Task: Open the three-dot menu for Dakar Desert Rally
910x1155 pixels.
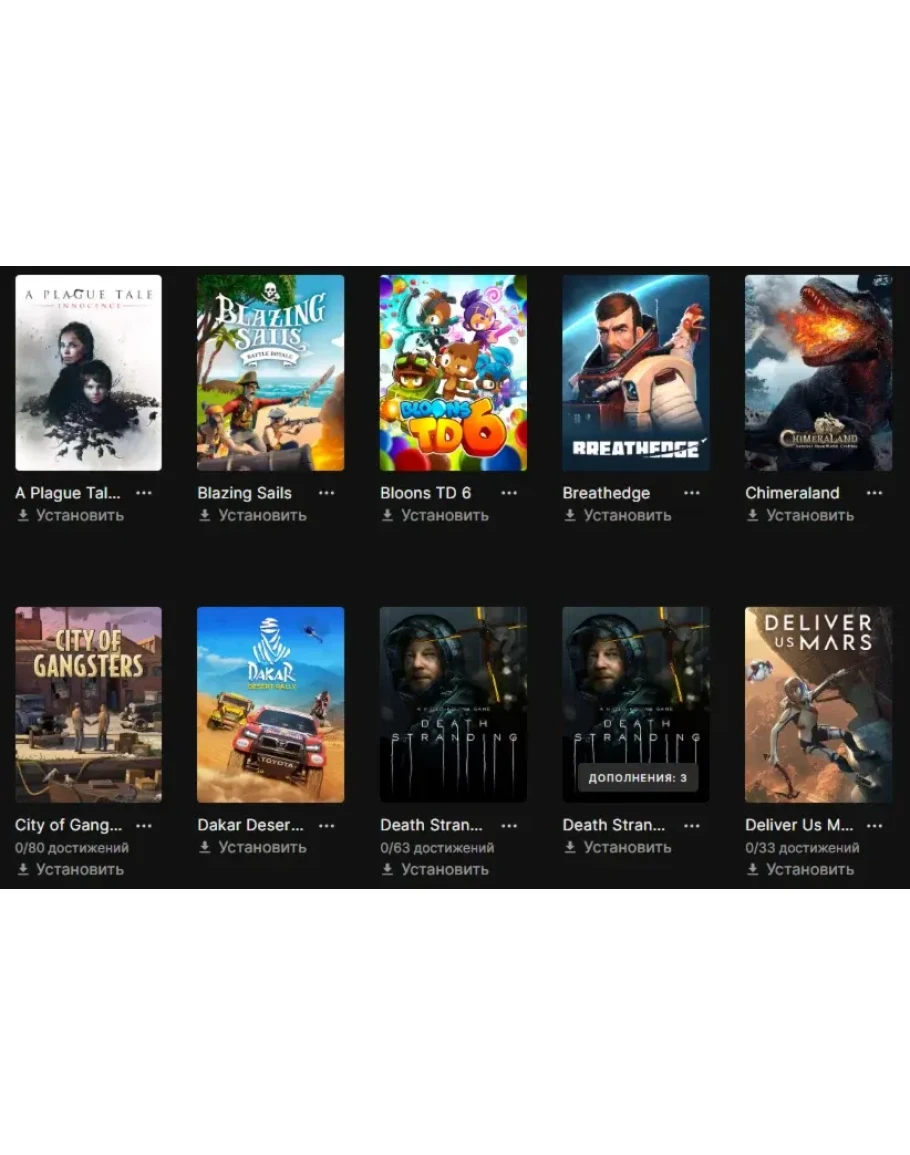Action: click(326, 825)
